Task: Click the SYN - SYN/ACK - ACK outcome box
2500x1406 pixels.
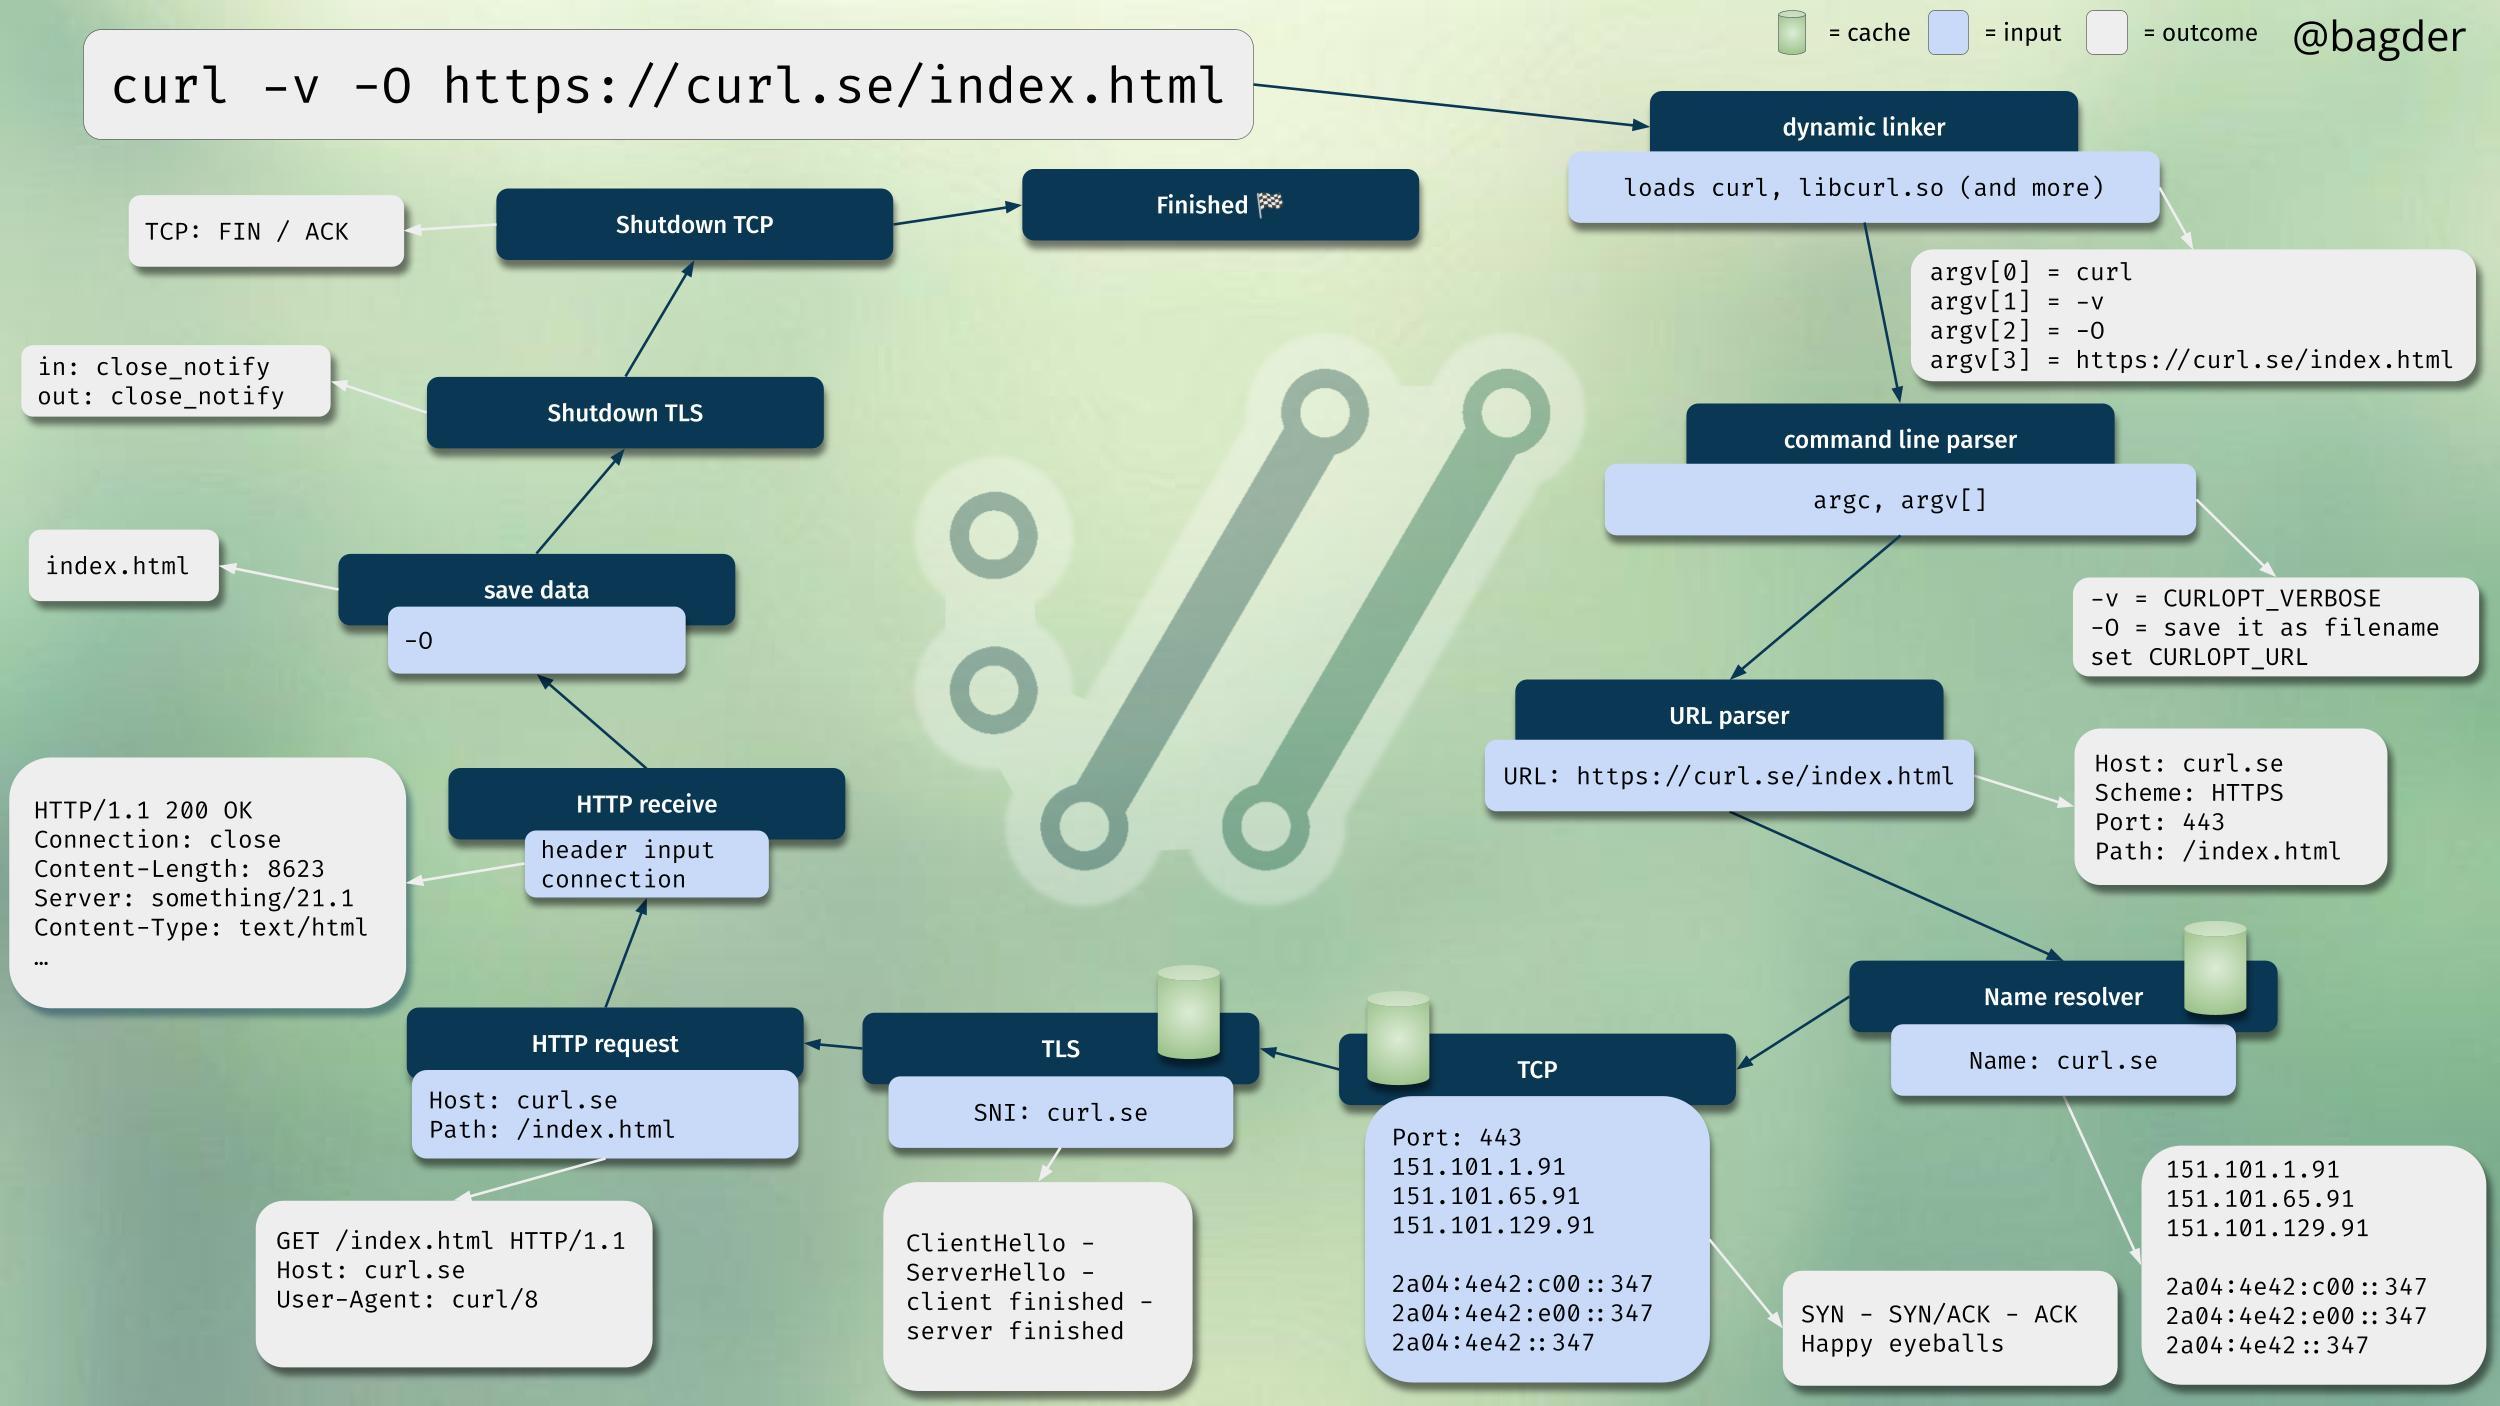Action: pyautogui.click(x=1948, y=1328)
